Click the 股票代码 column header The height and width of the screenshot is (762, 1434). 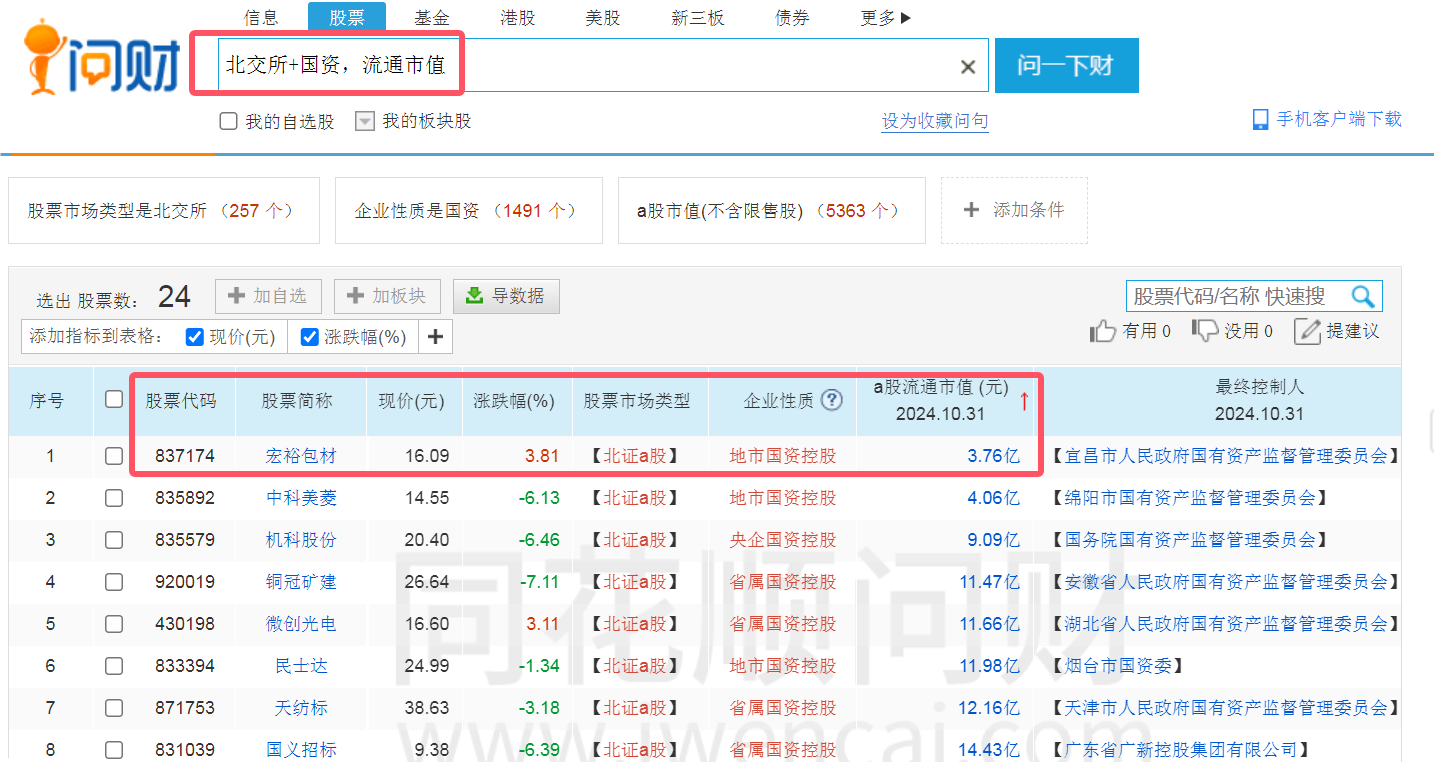click(181, 401)
